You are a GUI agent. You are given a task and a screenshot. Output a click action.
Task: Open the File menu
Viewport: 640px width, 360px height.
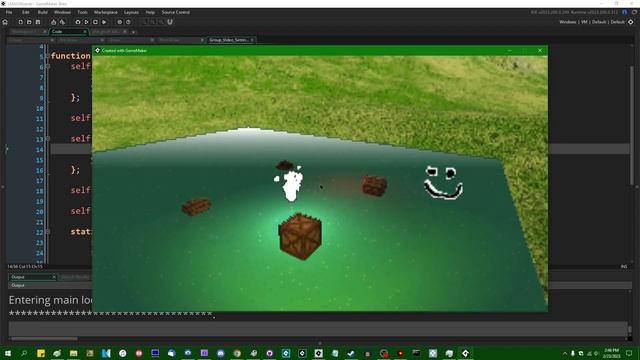click(x=9, y=12)
